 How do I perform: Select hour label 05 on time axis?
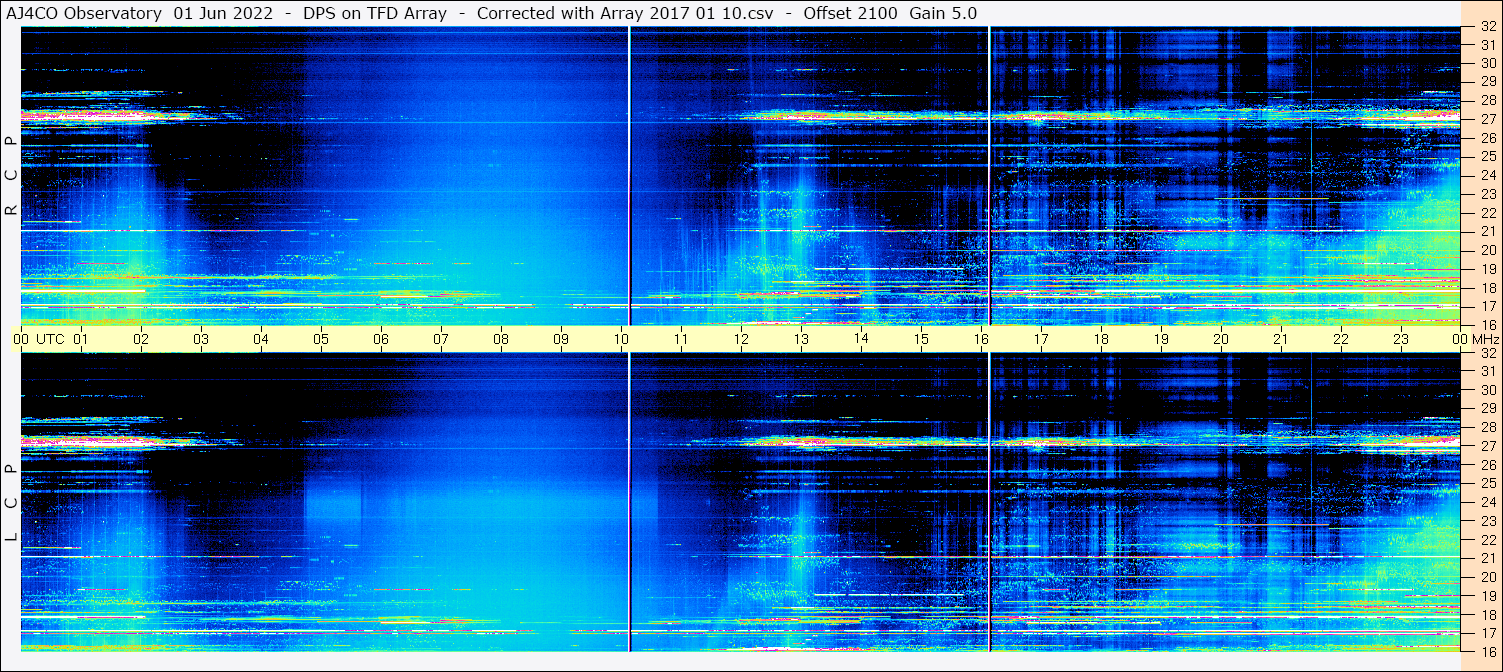(x=321, y=339)
